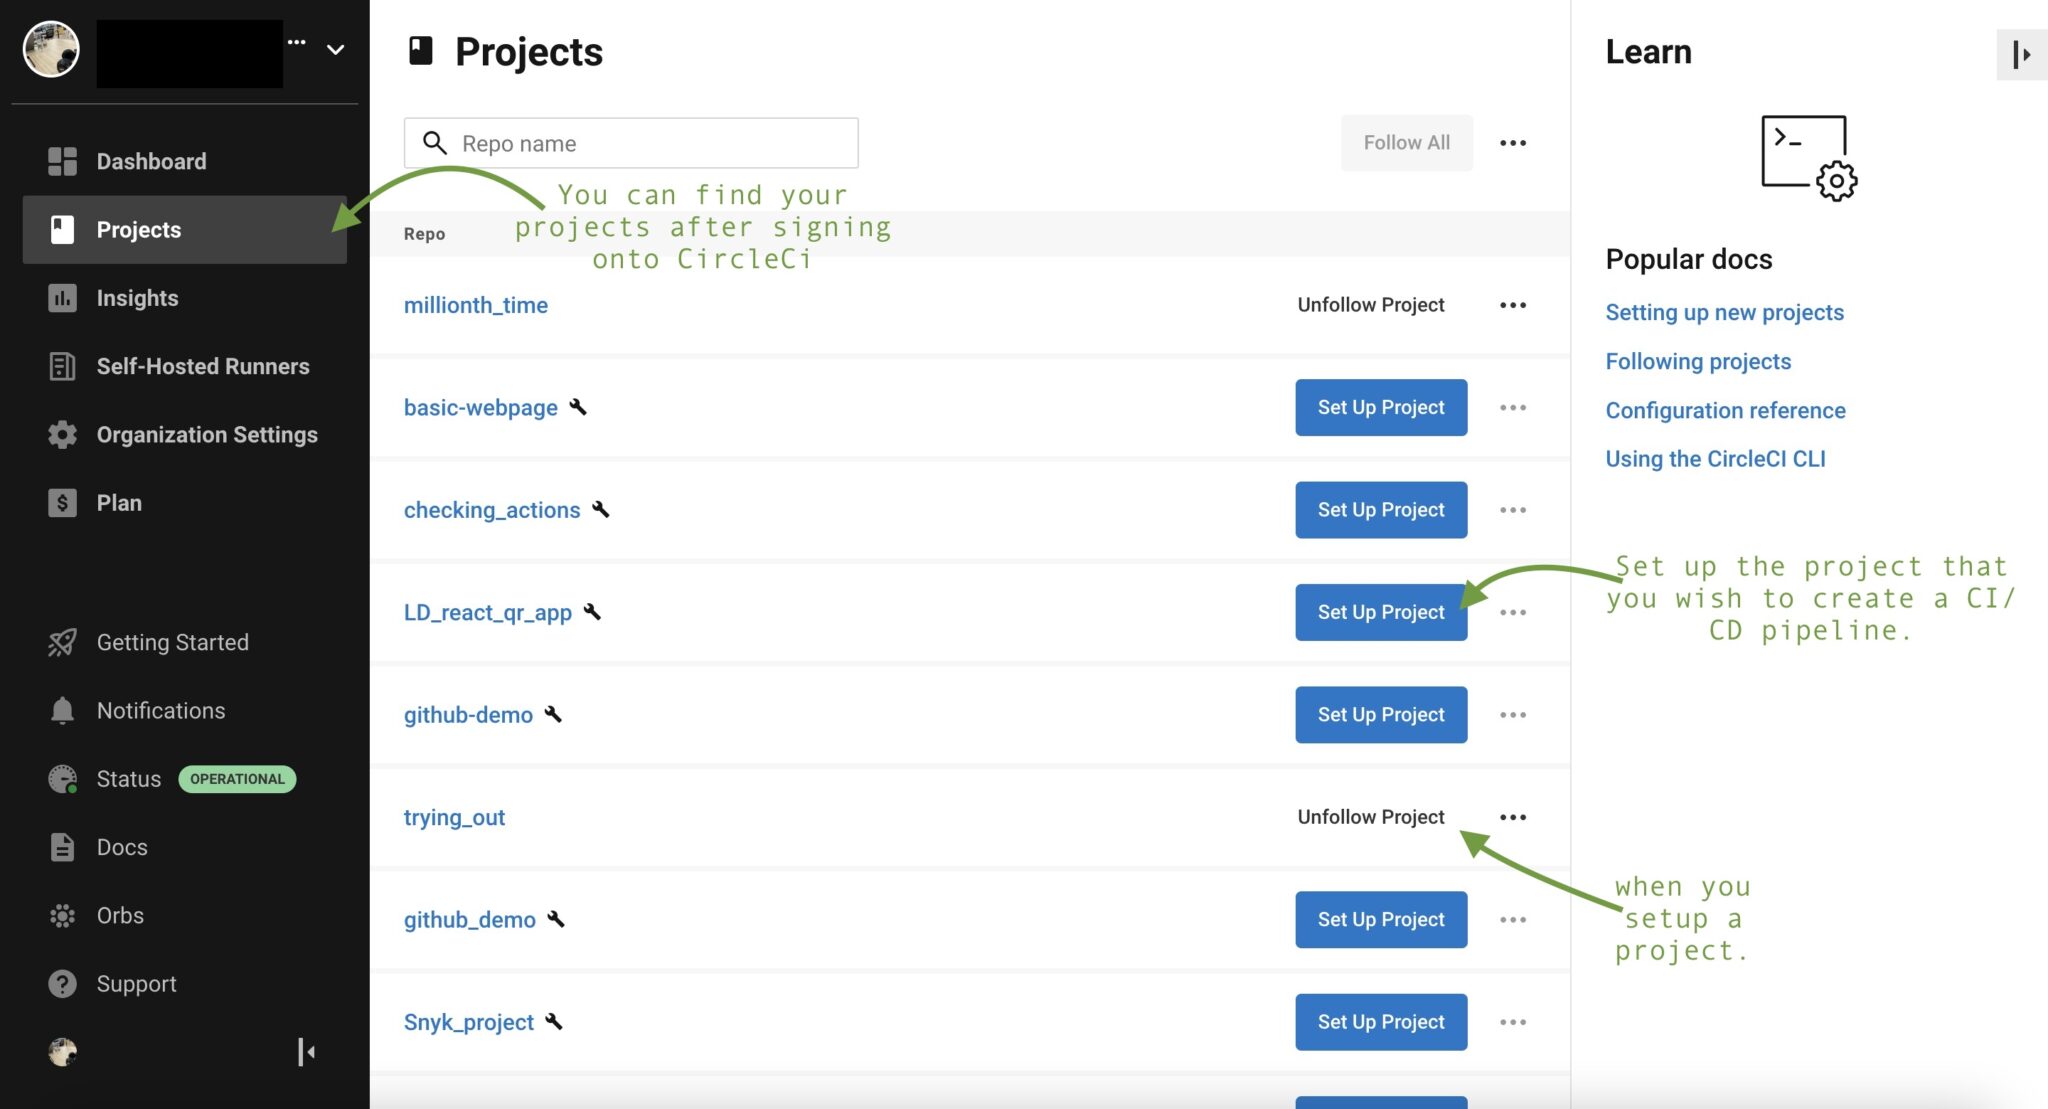Open the Plan dollar icon
2048x1109 pixels.
(x=62, y=503)
